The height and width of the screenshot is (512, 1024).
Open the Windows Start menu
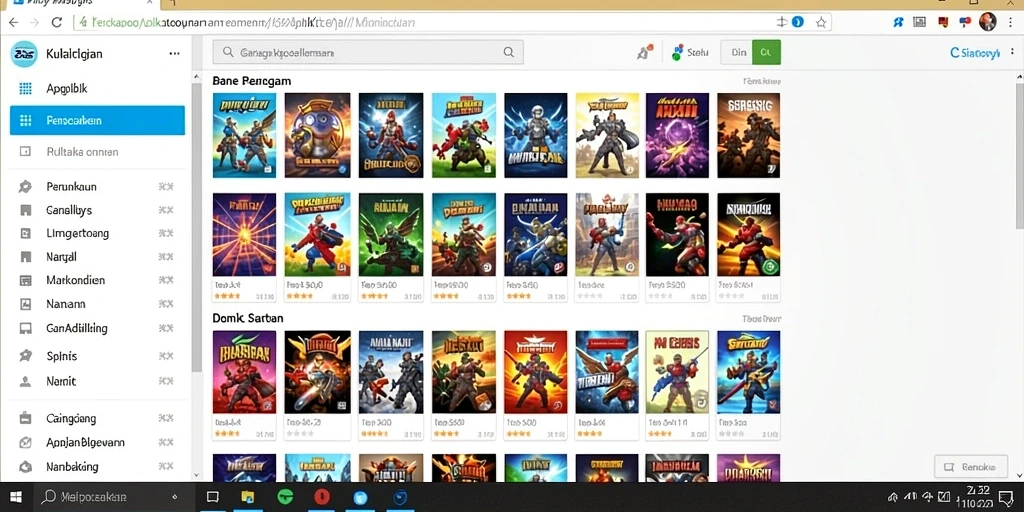[x=16, y=497]
